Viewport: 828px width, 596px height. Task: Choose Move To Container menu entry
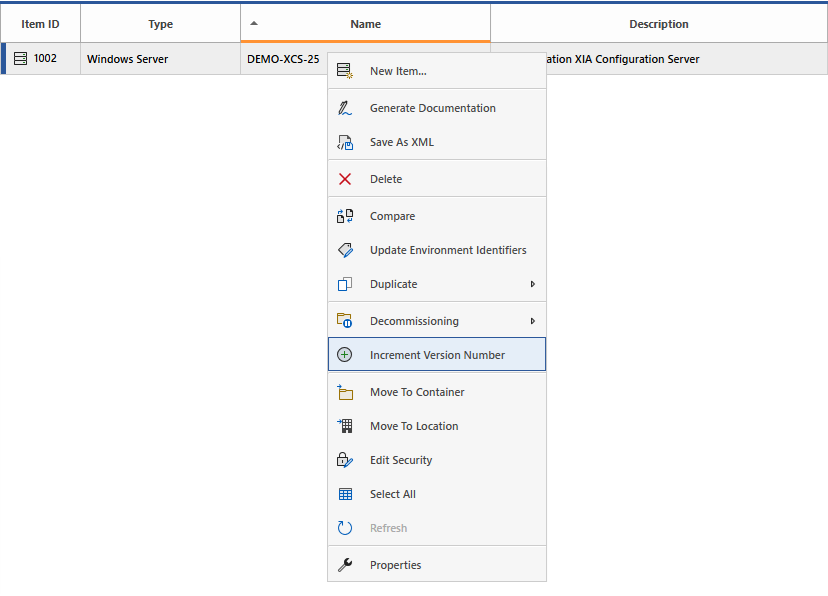tap(417, 392)
